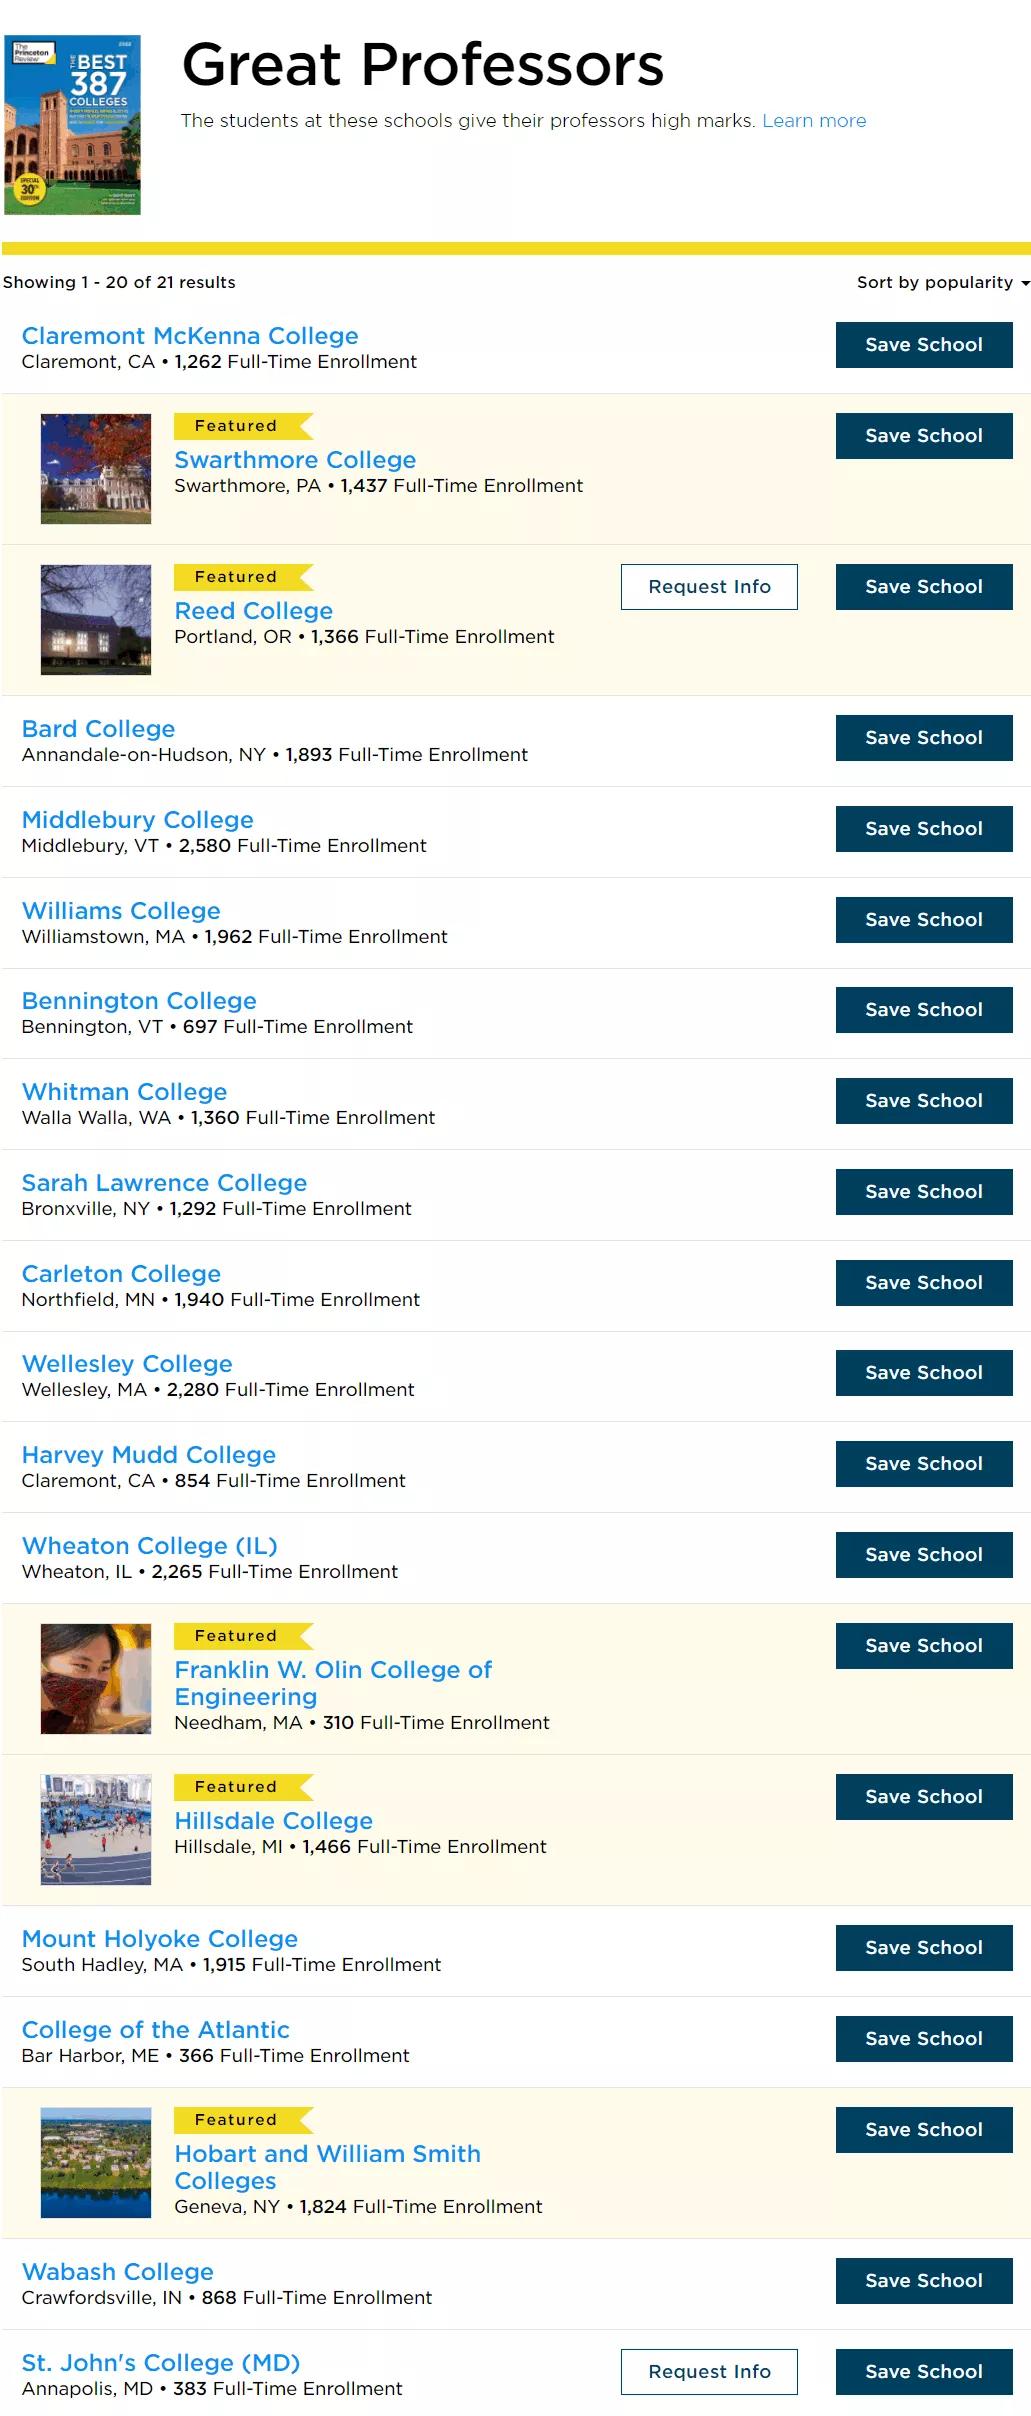Open Harvey Mudd College profile link

(x=149, y=1455)
